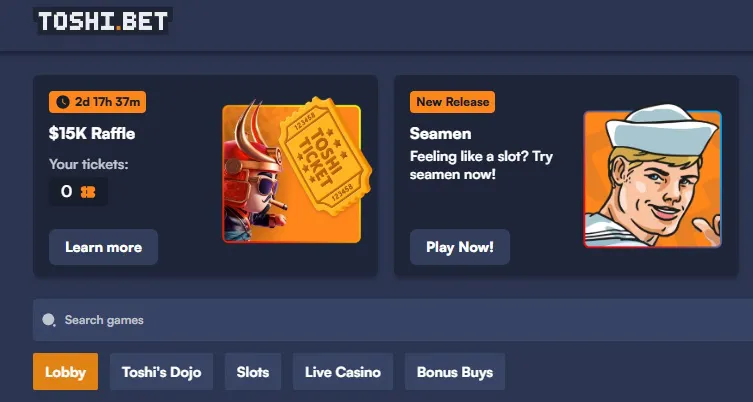The height and width of the screenshot is (402, 753).
Task: Open the Slots tab
Action: tap(253, 372)
